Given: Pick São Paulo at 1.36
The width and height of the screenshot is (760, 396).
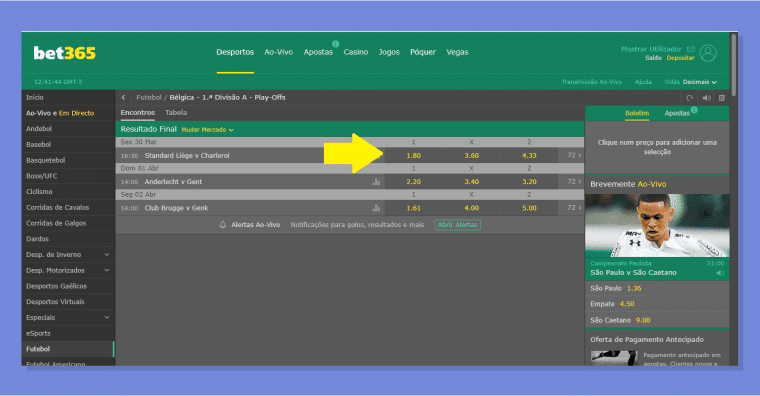Looking at the screenshot, I should pos(657,288).
